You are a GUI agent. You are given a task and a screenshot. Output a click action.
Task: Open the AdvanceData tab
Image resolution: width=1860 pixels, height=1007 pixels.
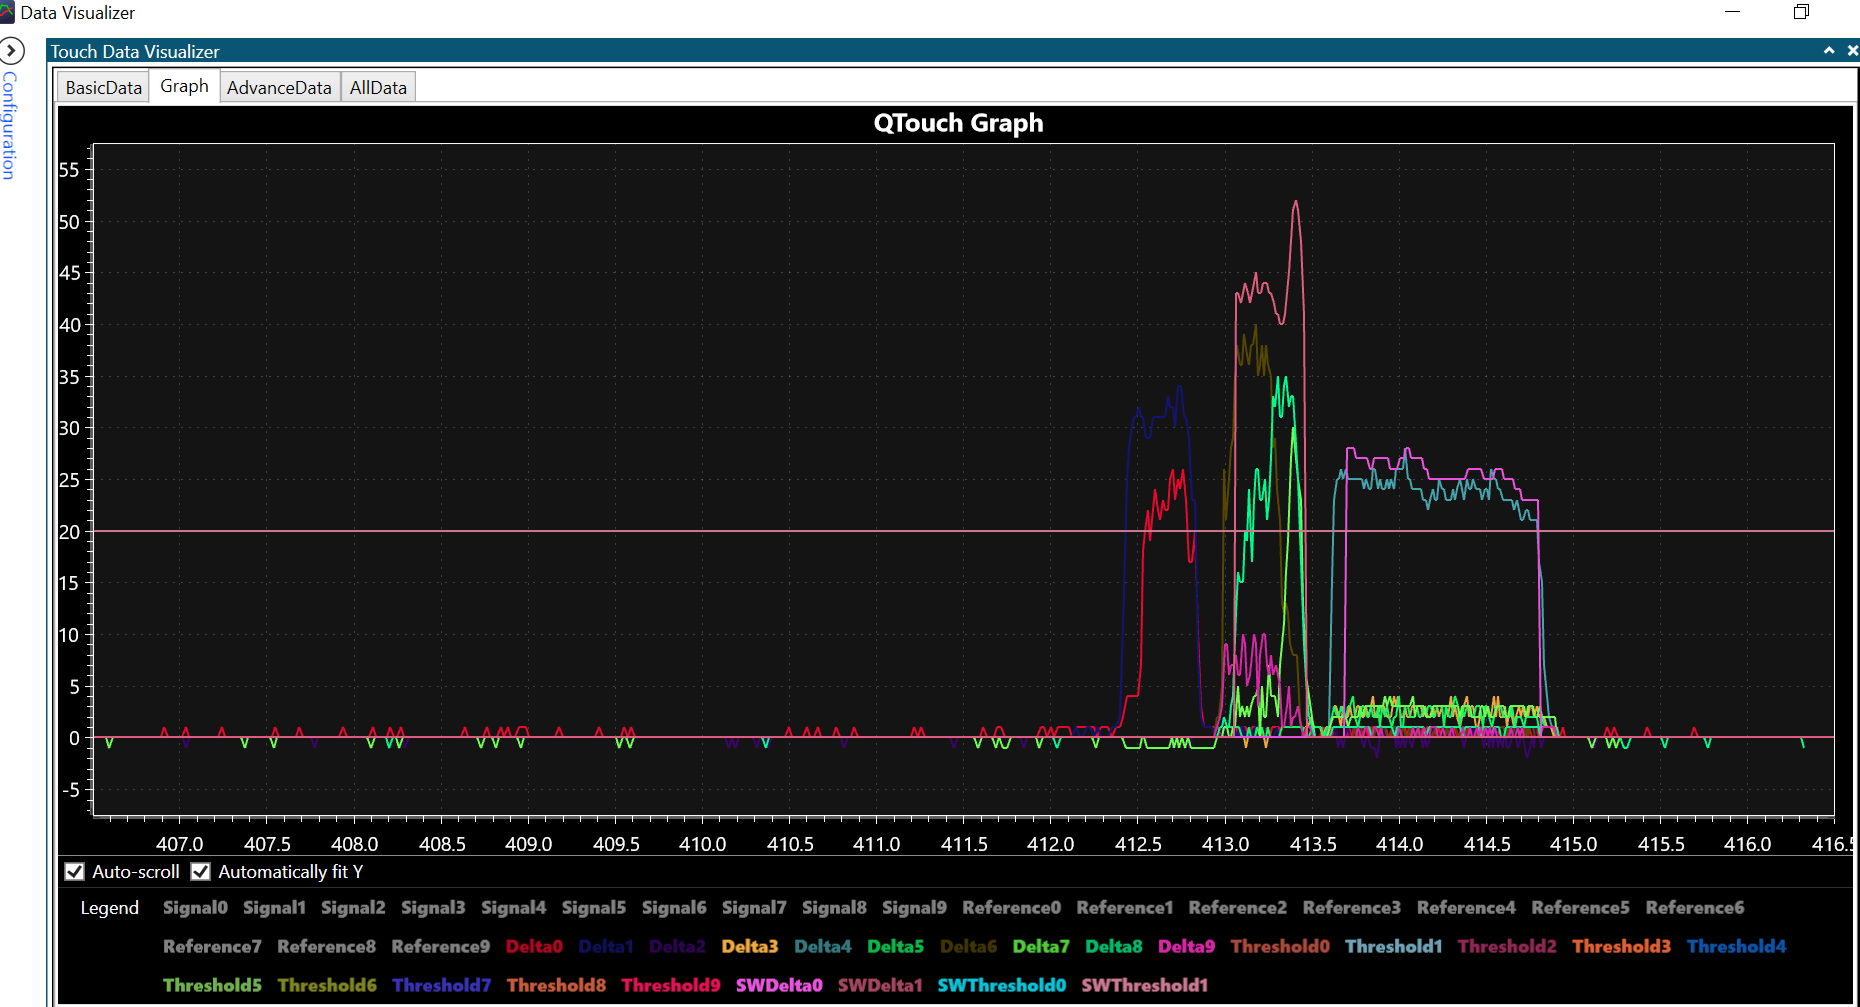279,88
